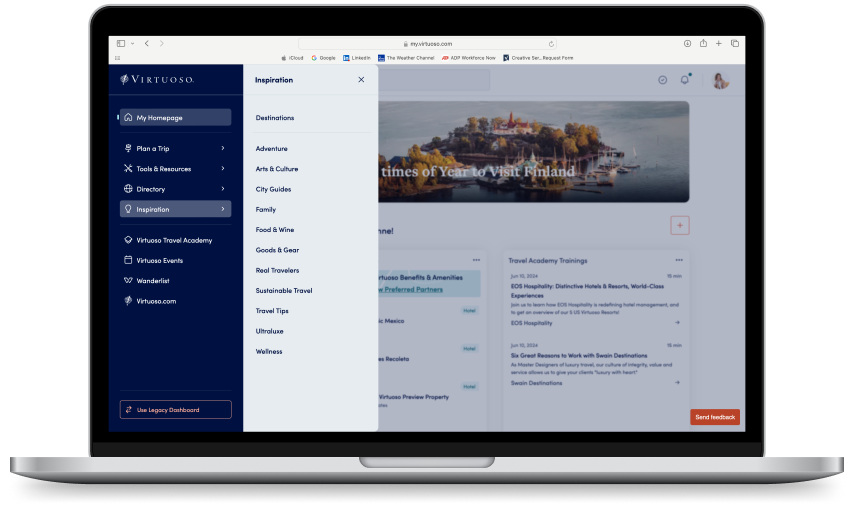854x505 pixels.
Task: Open Virtuoso Events in sidebar
Action: 160,260
